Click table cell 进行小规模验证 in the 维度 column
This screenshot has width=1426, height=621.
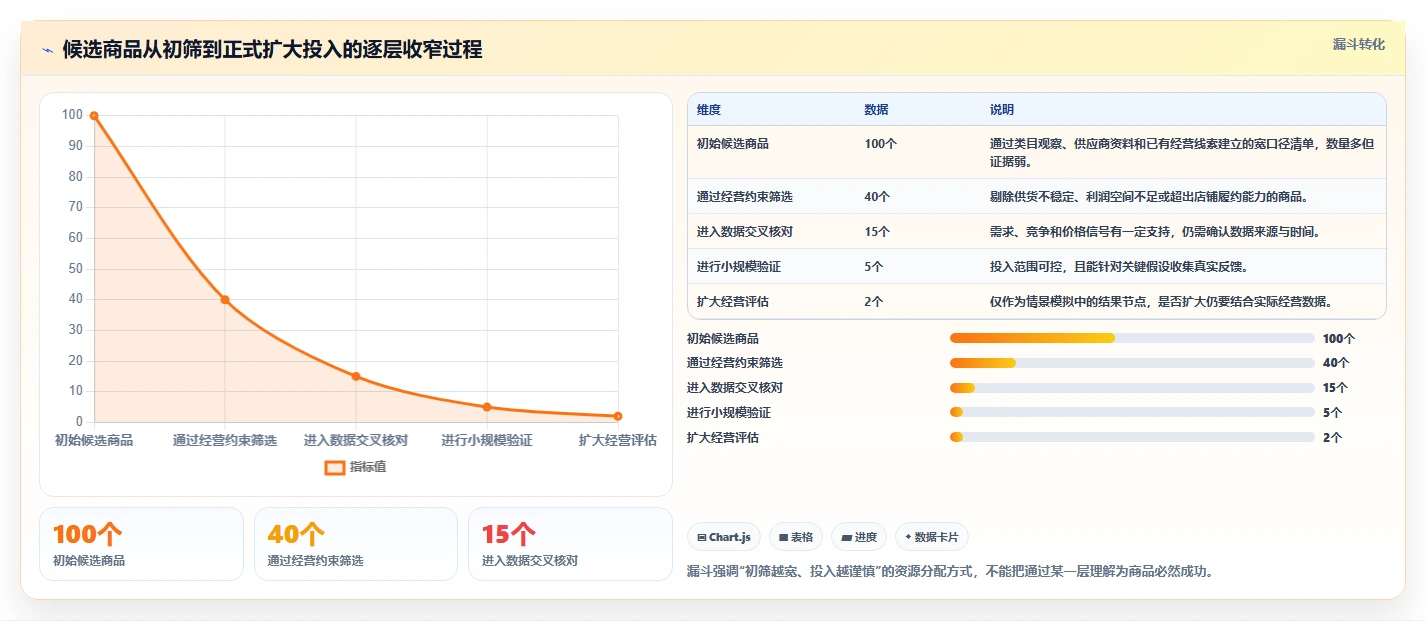(x=739, y=266)
